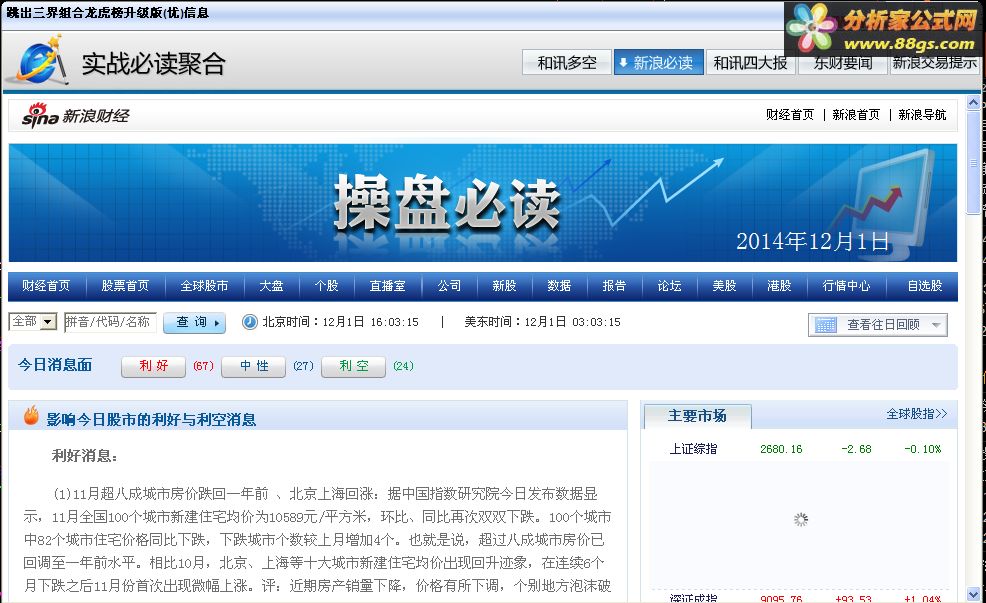Screen dimensions: 986x603
Task: Filter news by 中性 button
Action: point(253,366)
